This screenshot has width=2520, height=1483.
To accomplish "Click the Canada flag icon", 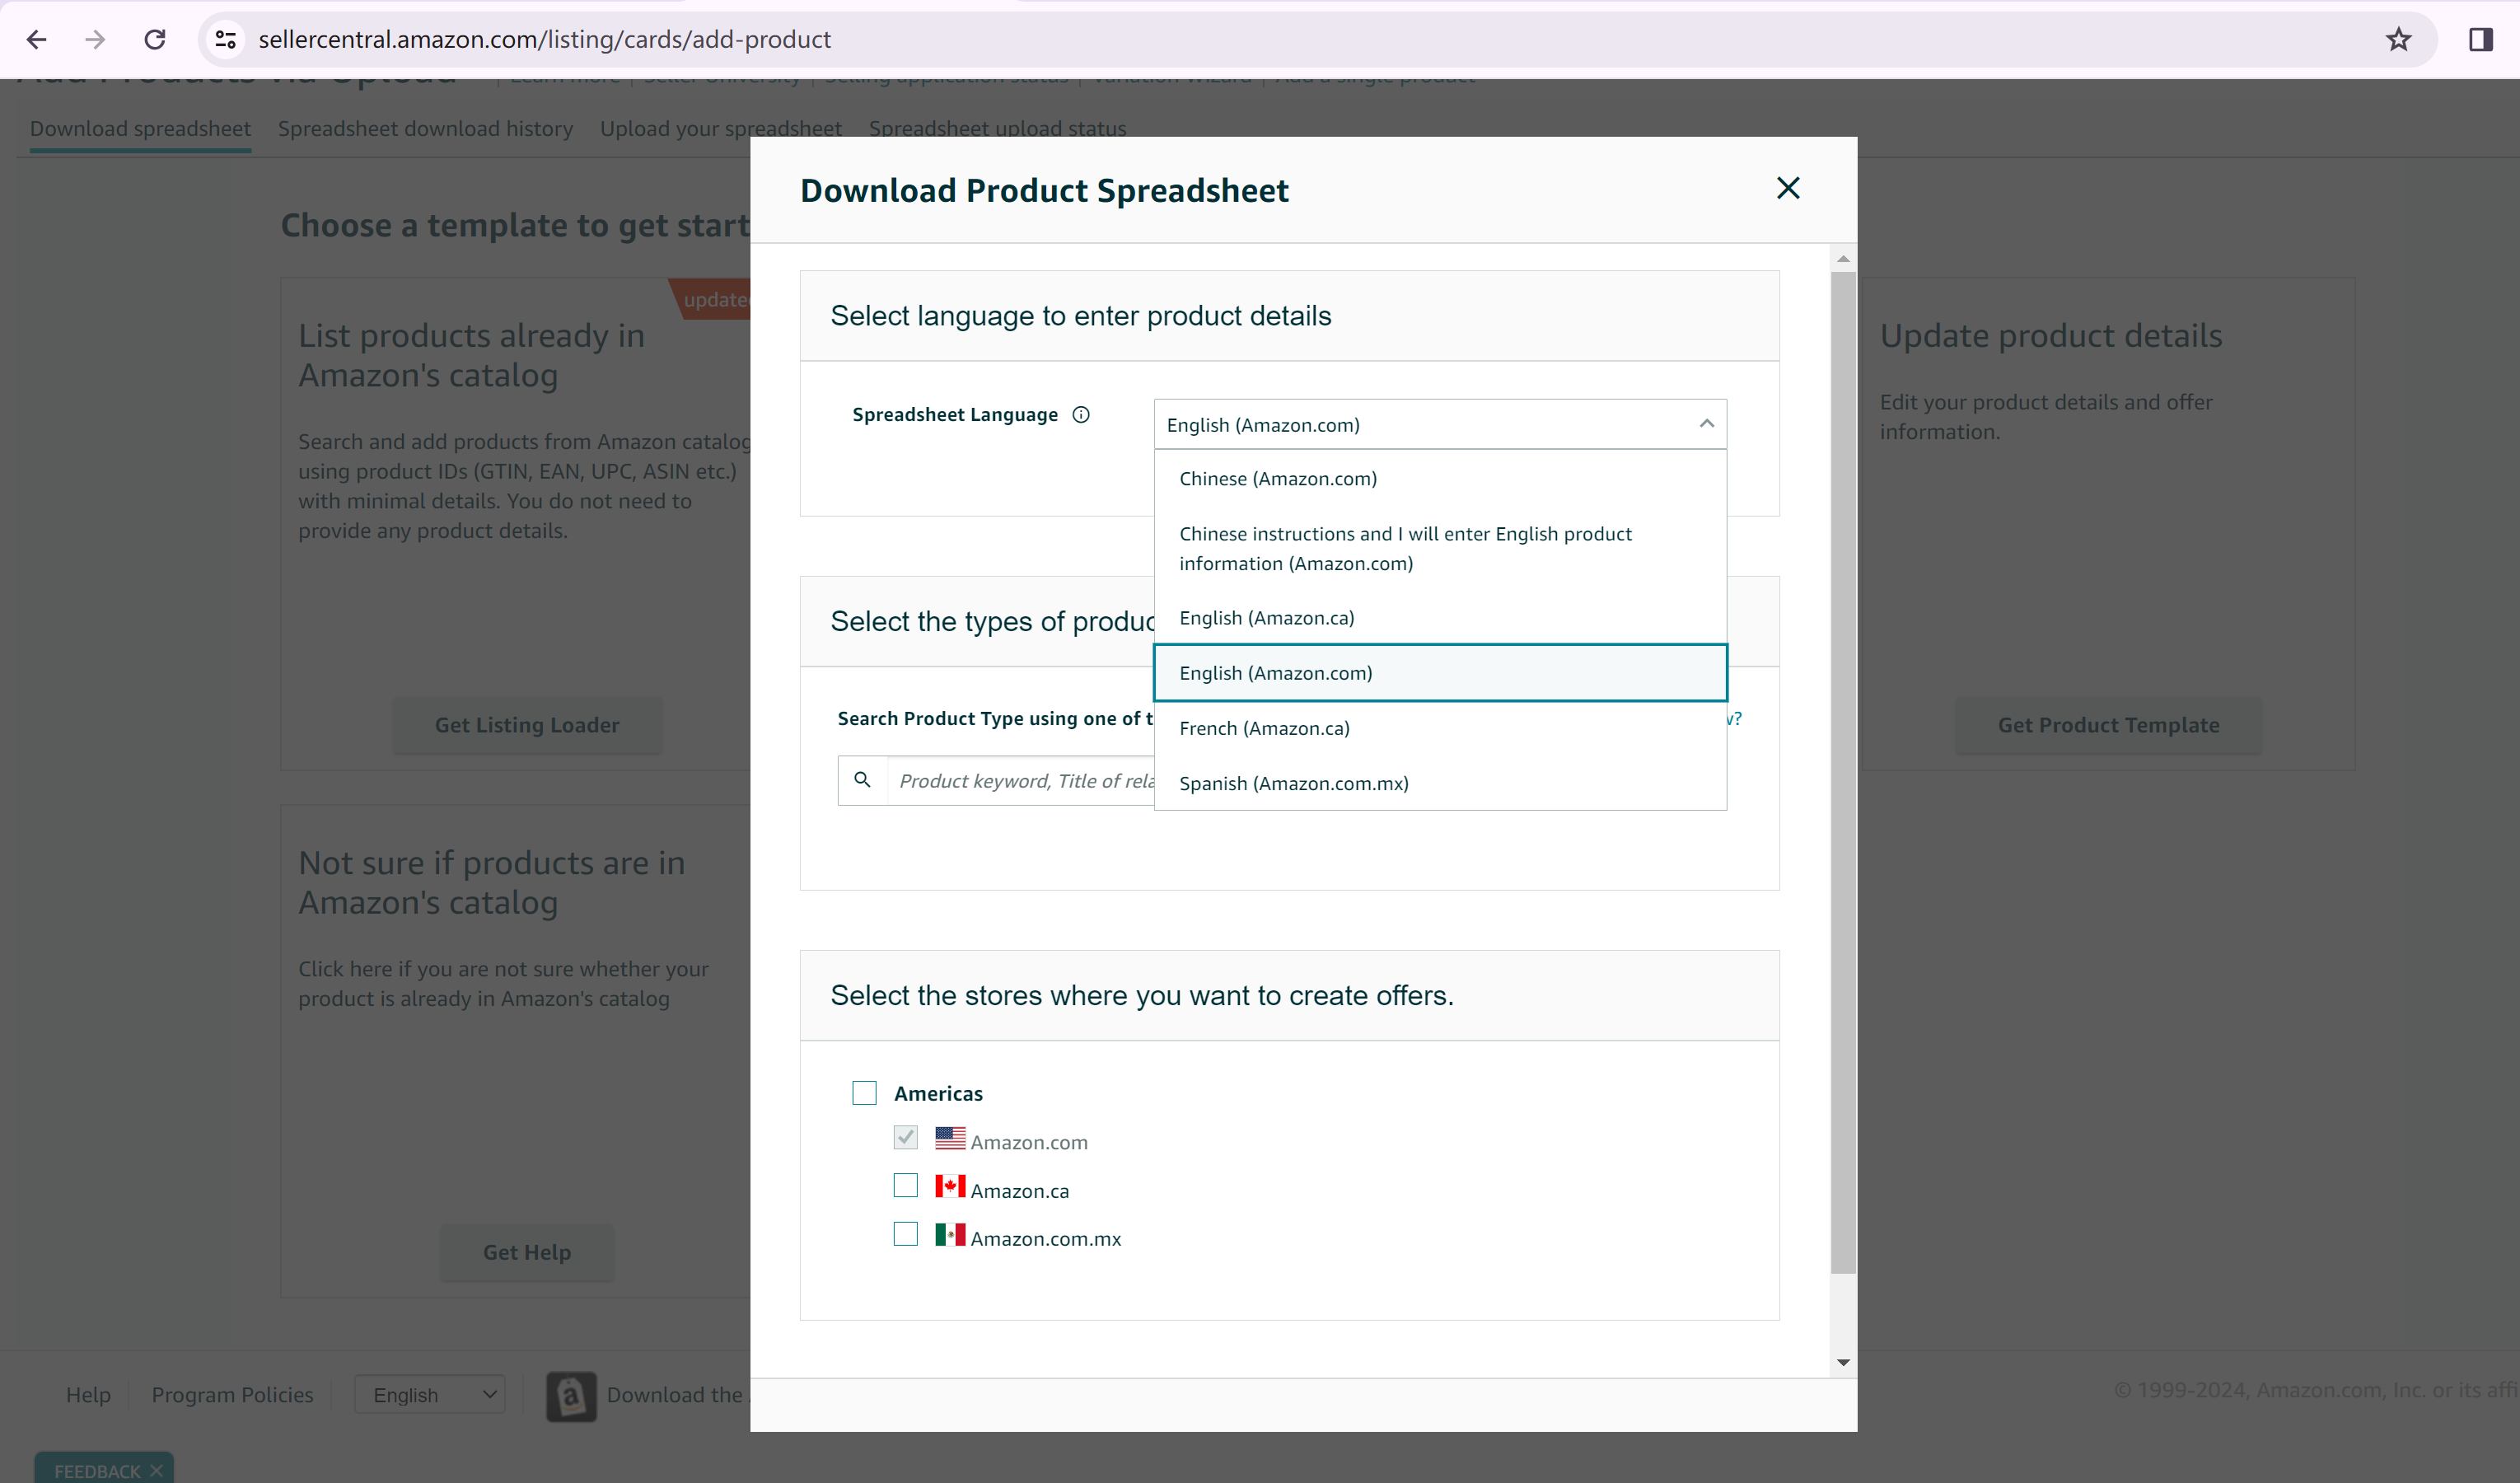I will (950, 1186).
